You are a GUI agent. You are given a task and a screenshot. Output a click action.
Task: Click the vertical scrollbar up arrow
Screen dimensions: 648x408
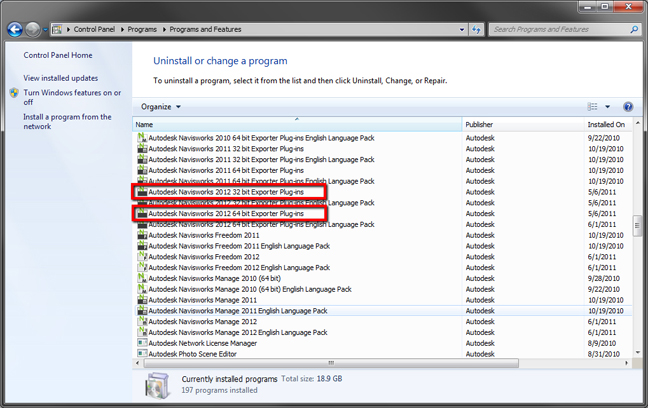(637, 123)
